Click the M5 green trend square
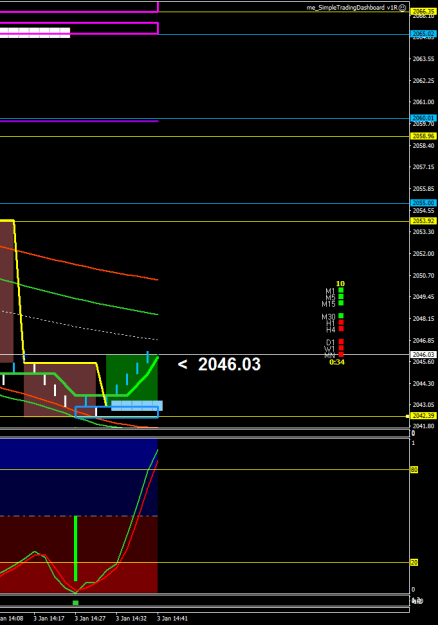Screen dimensions: 438x625 pos(341,297)
